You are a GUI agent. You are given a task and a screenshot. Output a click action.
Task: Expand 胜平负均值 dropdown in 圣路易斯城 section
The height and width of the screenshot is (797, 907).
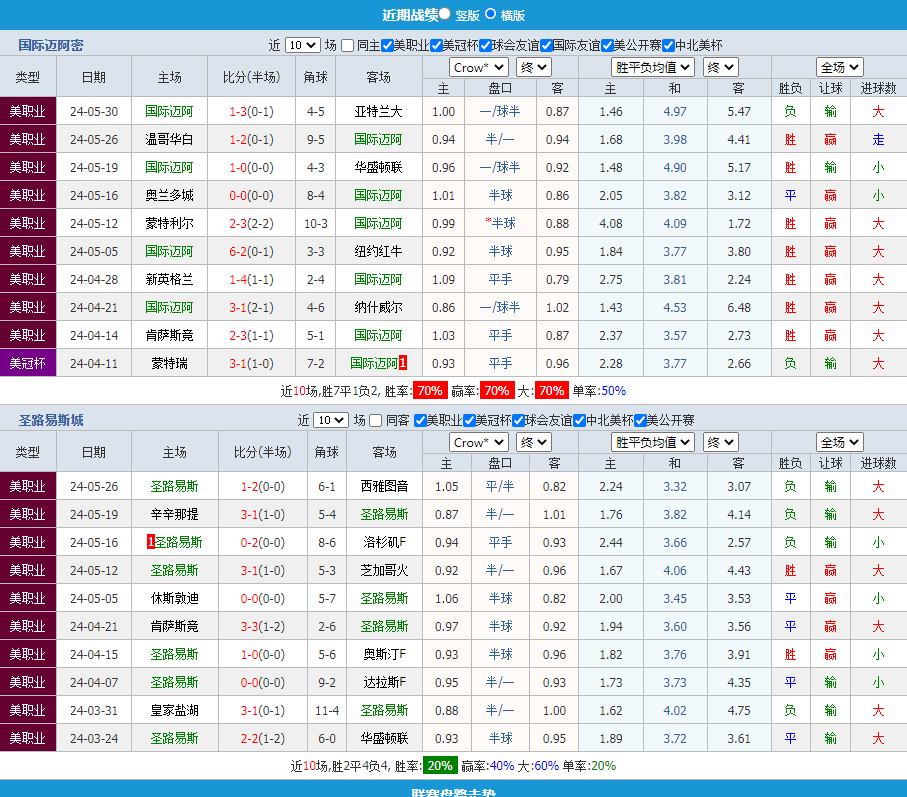(653, 442)
